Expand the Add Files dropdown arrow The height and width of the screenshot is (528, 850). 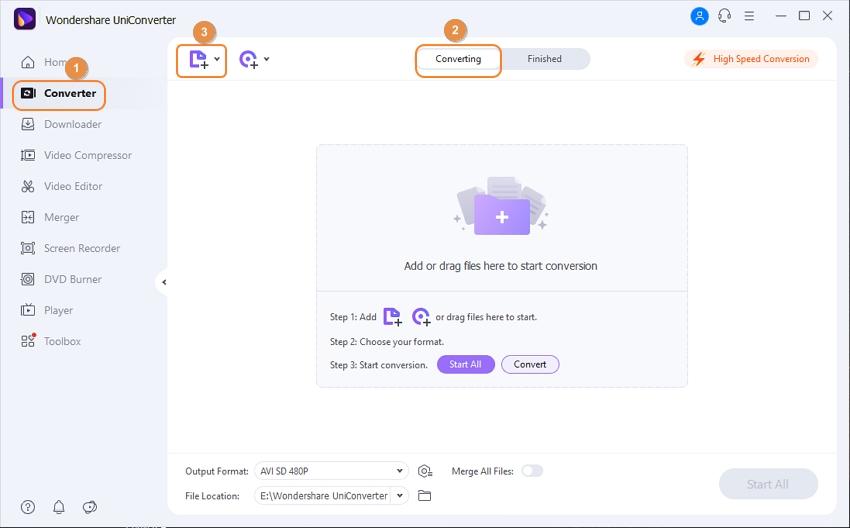[217, 59]
